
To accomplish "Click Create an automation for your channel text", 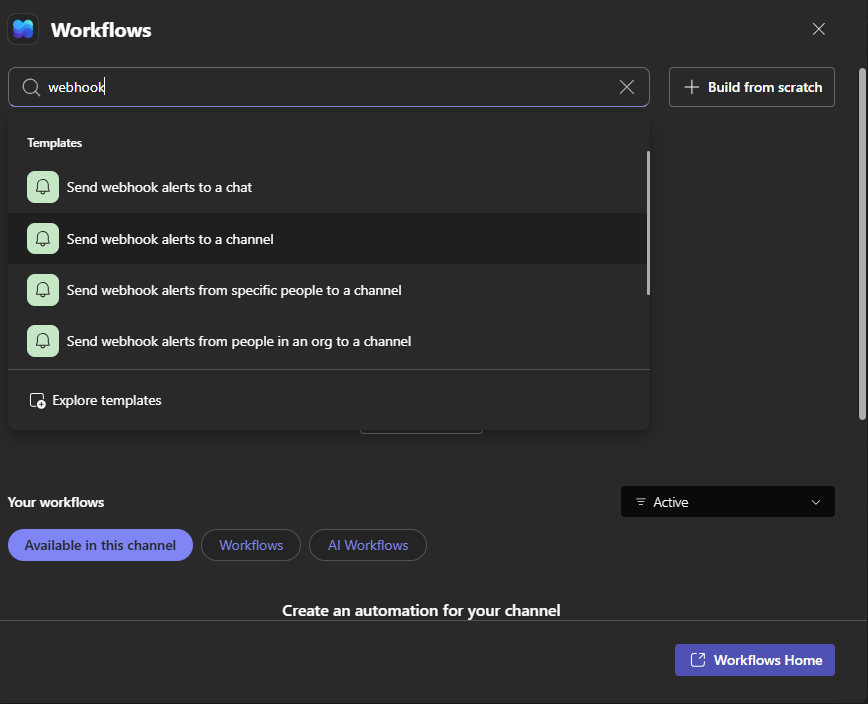I will pos(421,610).
